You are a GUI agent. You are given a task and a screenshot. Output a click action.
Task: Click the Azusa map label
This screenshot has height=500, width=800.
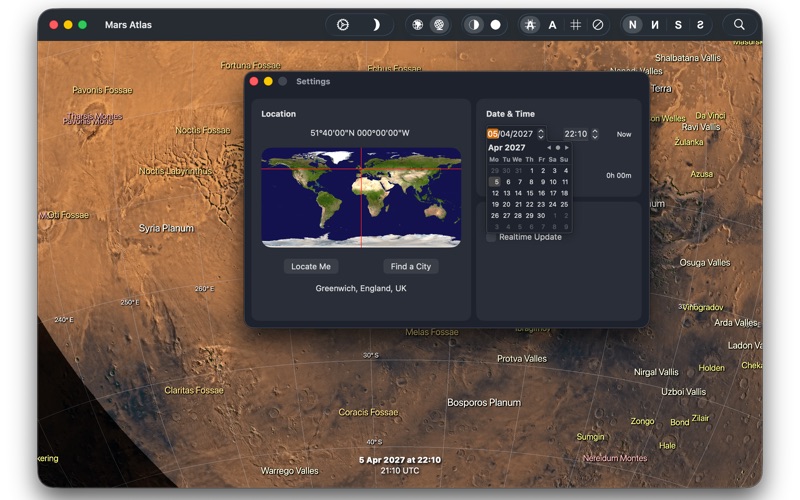click(x=702, y=174)
